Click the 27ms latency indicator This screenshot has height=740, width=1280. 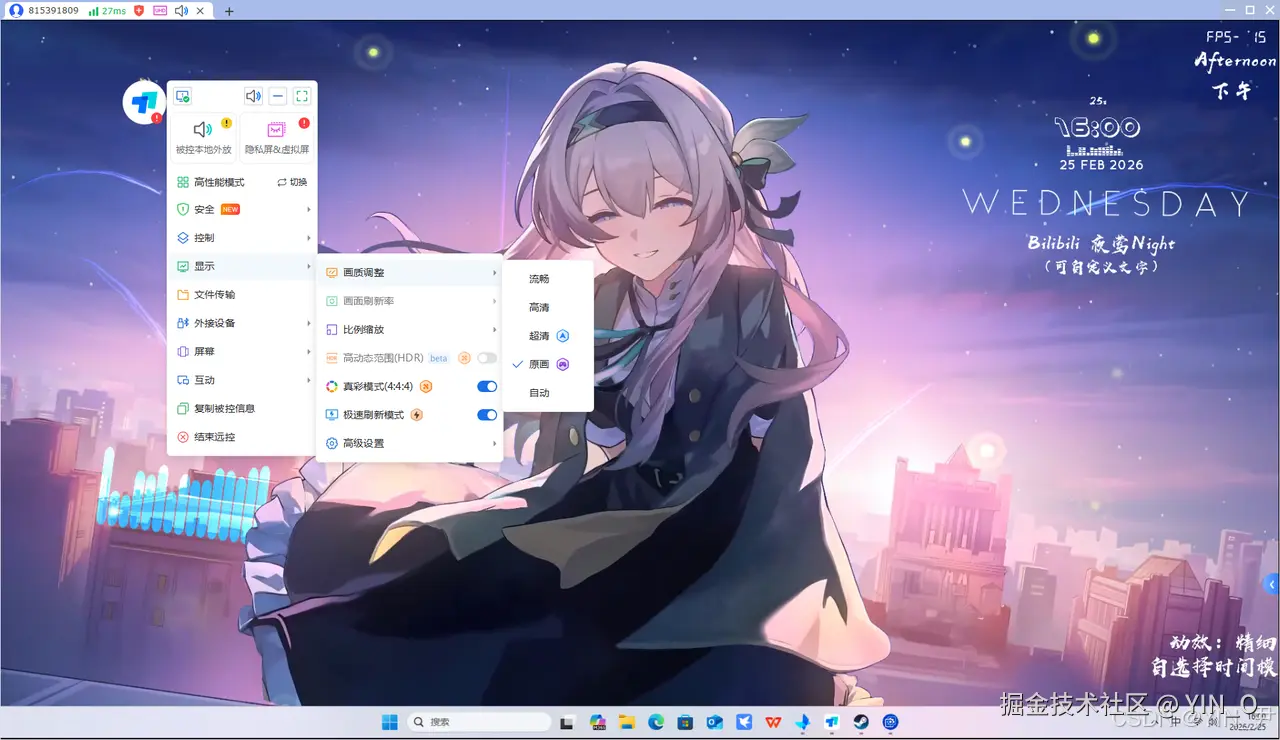pos(112,10)
